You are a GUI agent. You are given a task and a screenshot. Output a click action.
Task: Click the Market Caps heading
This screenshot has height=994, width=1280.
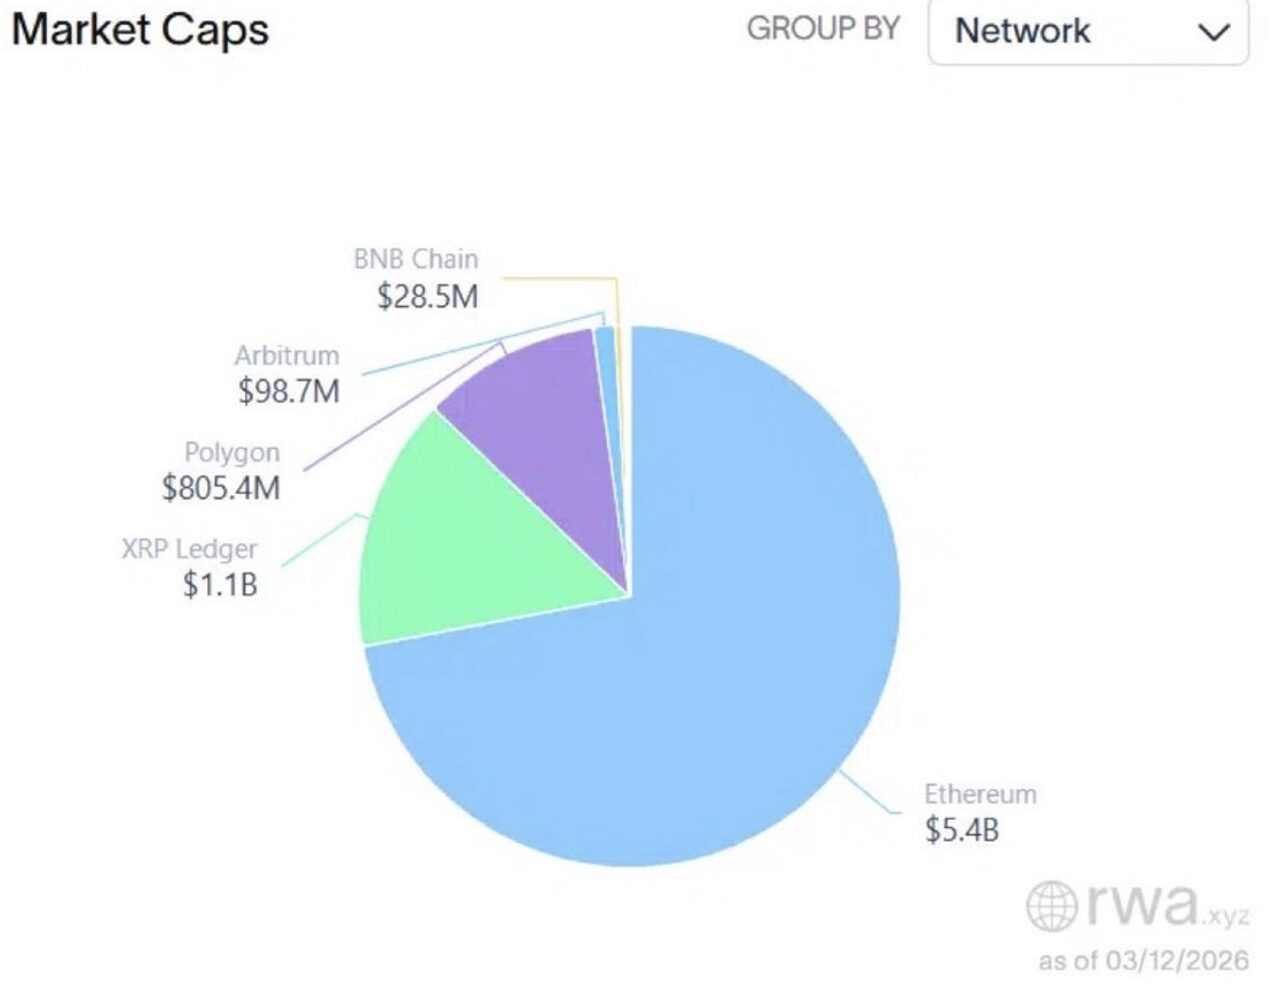click(x=140, y=29)
